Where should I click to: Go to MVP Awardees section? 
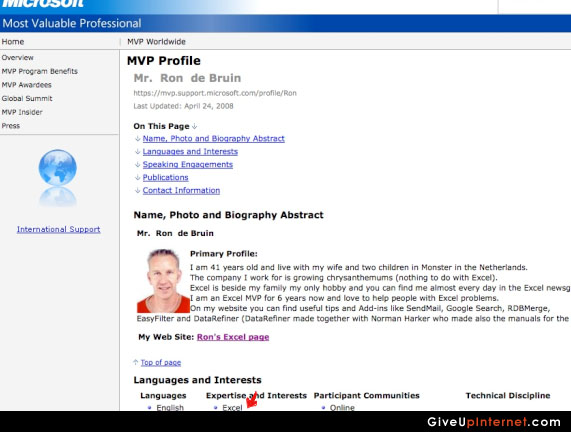pyautogui.click(x=27, y=85)
